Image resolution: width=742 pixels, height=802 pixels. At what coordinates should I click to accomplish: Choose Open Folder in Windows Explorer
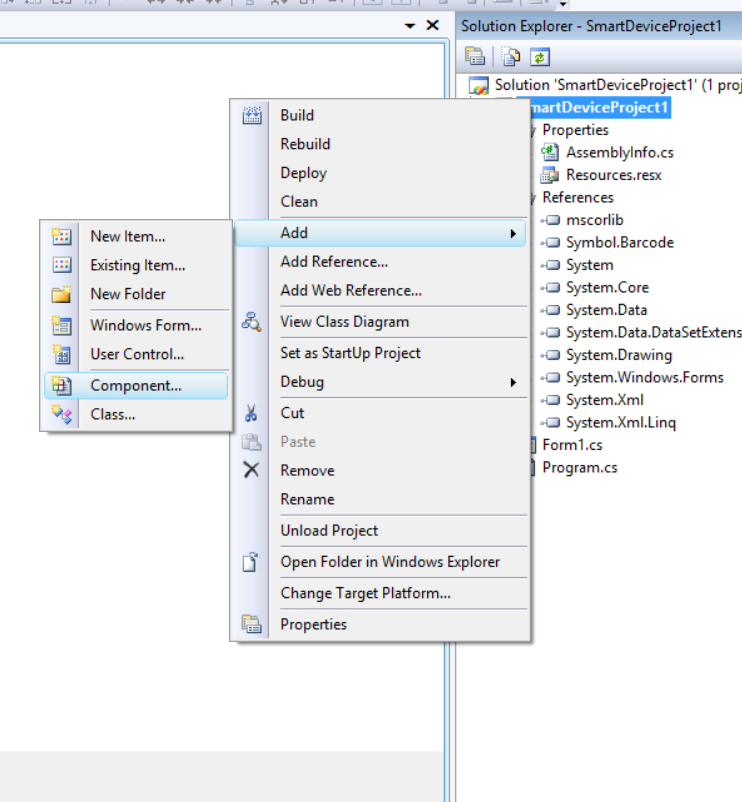click(379, 562)
